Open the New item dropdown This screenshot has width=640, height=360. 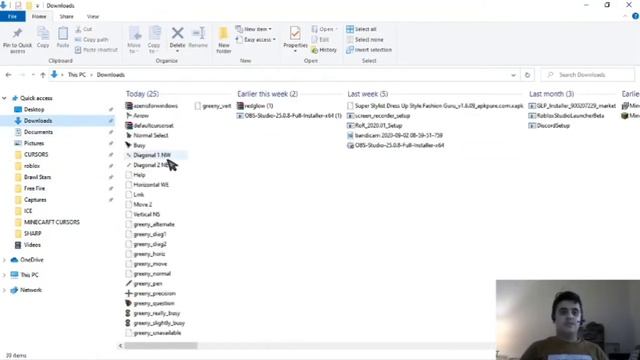coord(253,29)
